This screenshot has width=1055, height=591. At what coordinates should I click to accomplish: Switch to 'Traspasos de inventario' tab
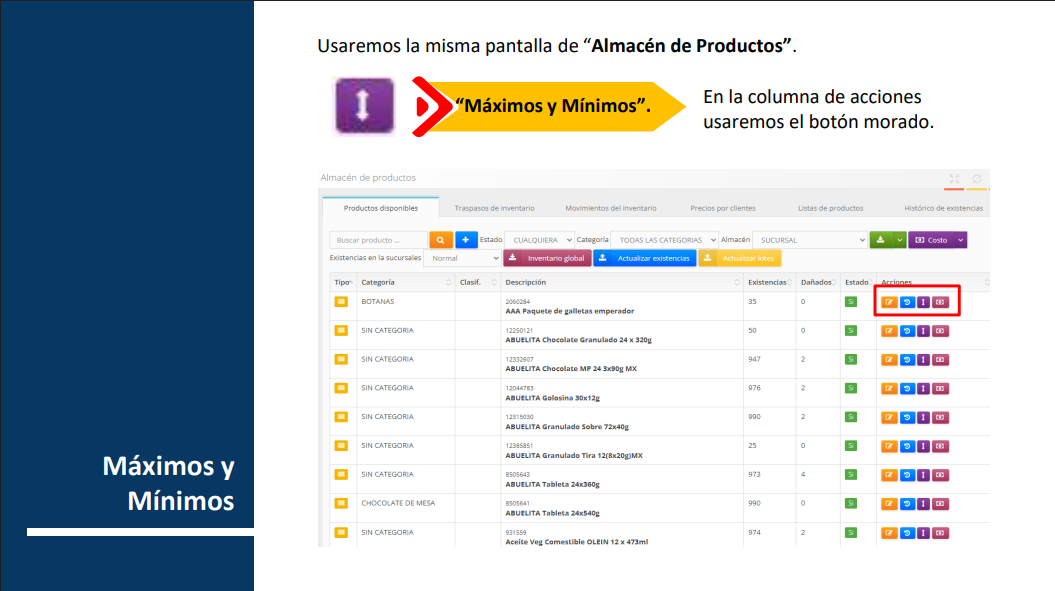[x=494, y=208]
